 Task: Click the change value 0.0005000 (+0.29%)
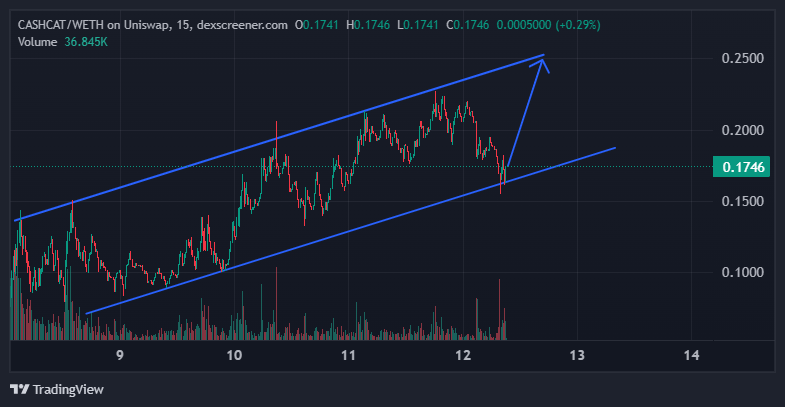coord(548,25)
